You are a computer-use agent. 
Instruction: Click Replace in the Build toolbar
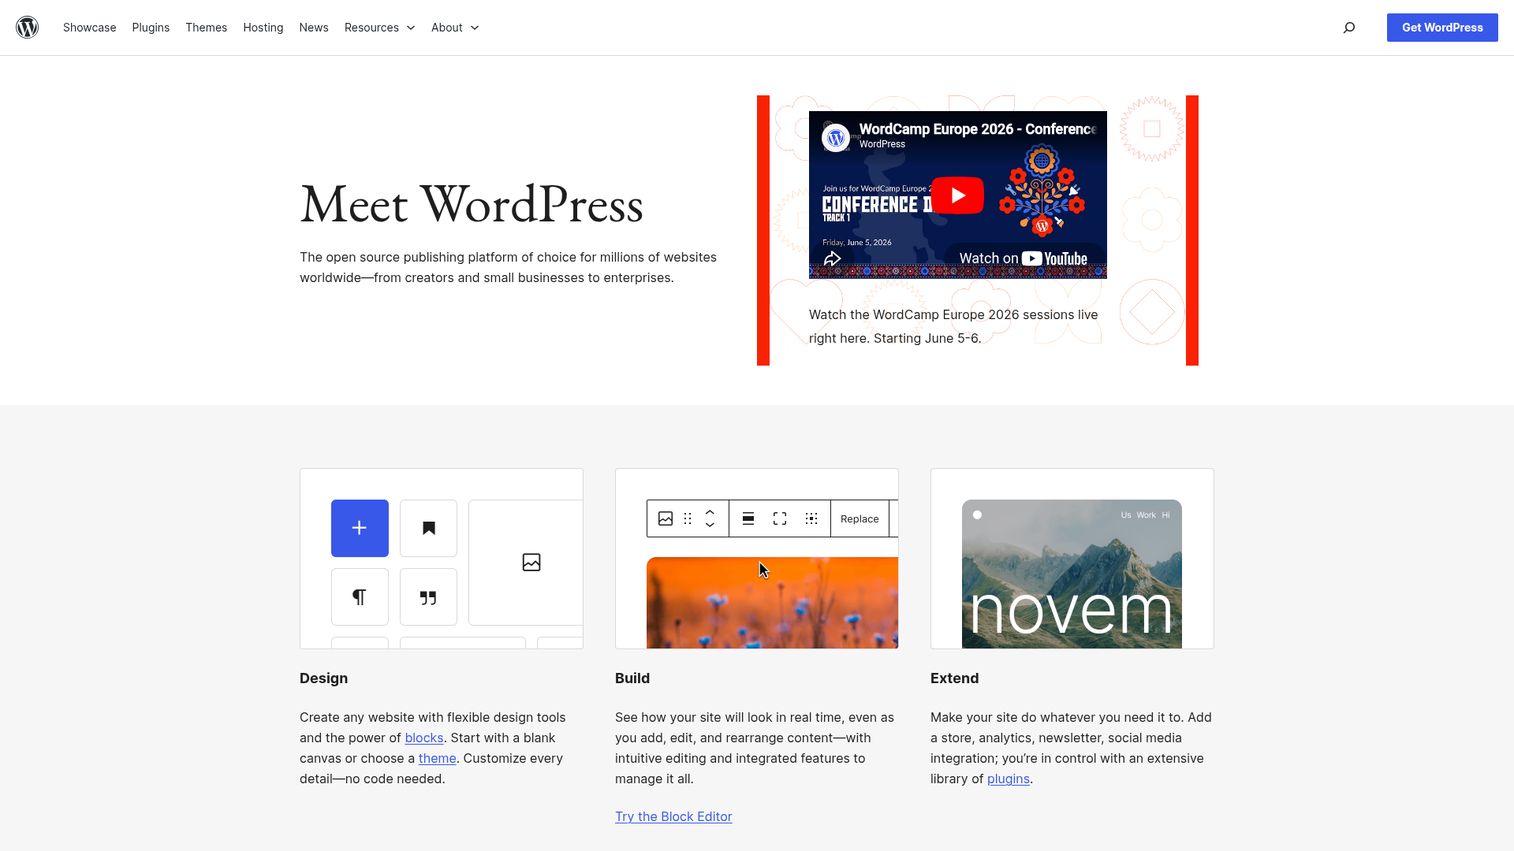860,519
